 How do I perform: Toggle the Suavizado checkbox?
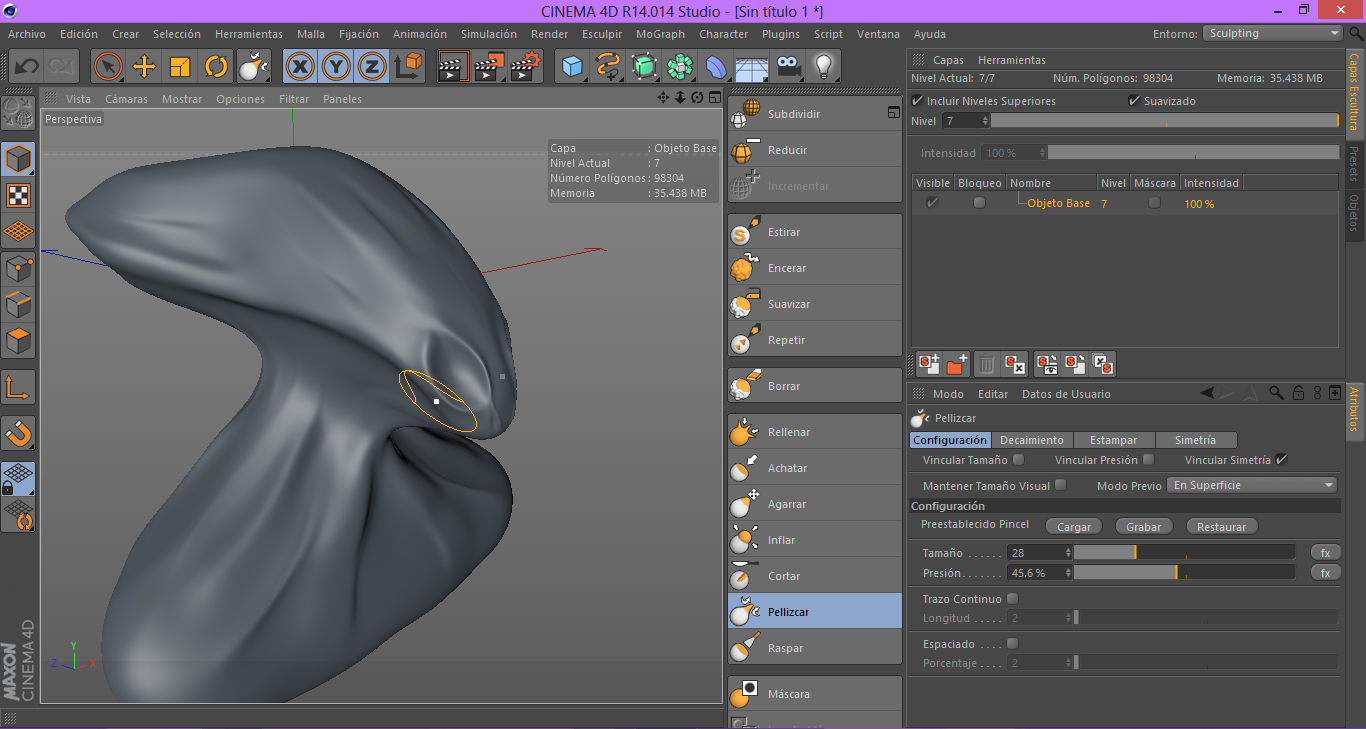coord(1134,101)
